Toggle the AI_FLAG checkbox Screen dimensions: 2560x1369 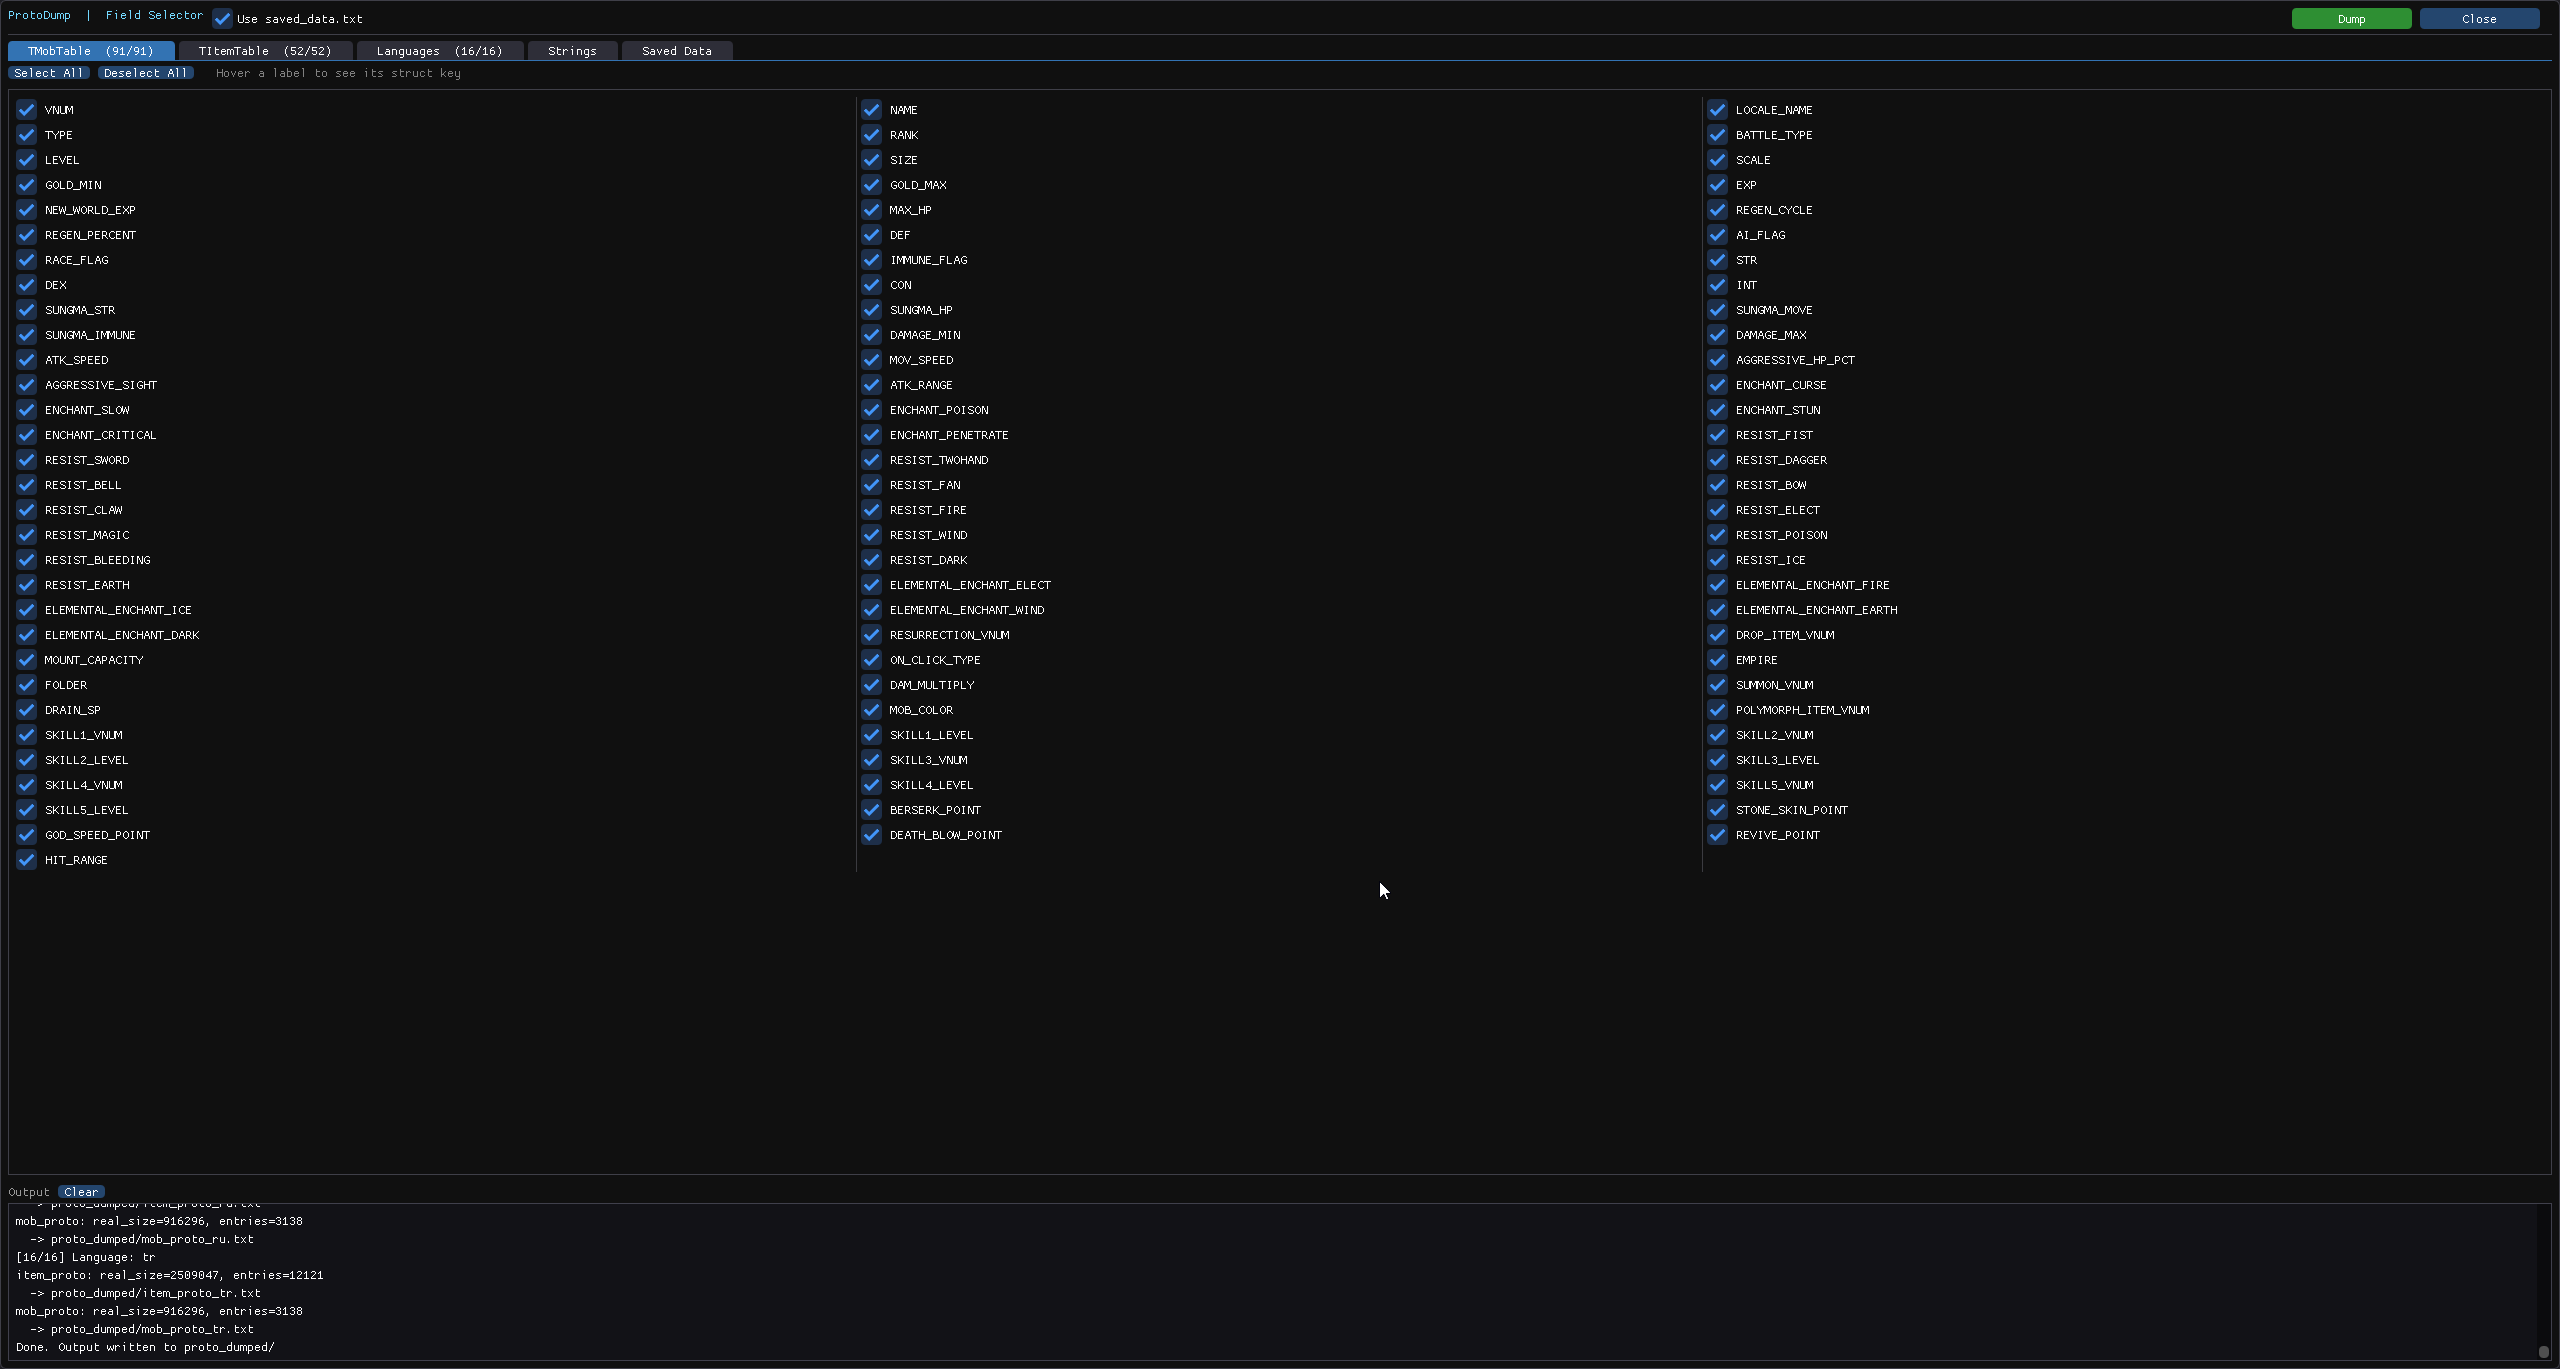pos(1718,235)
